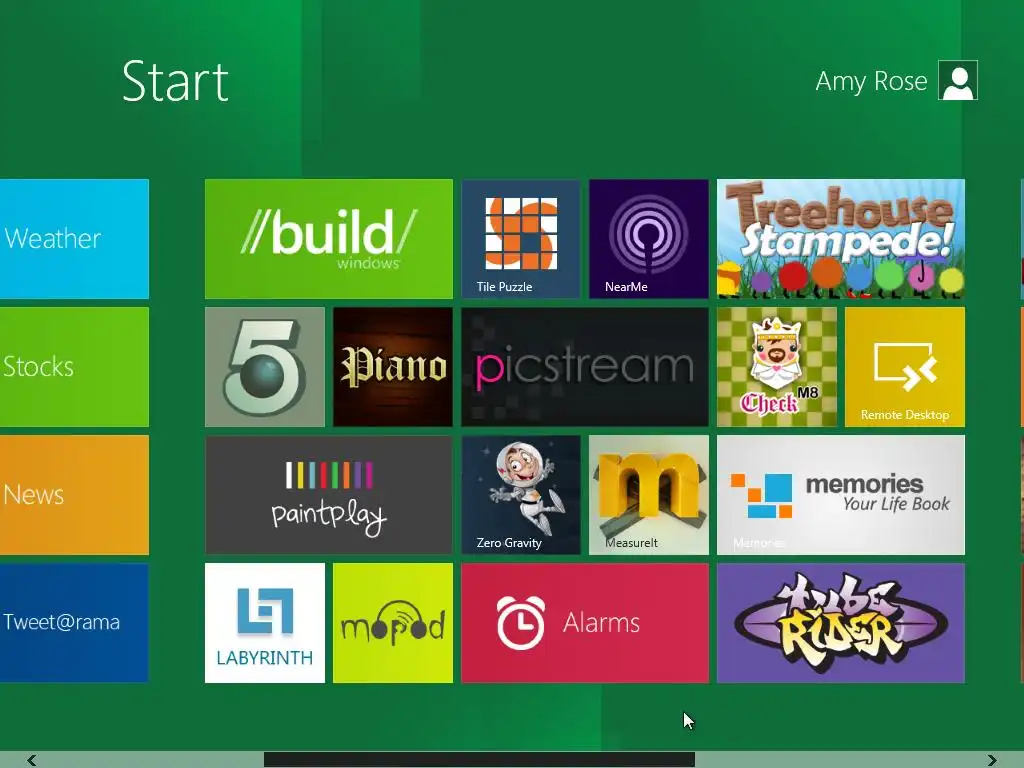Launch the Piano app tile
This screenshot has width=1024, height=768.
click(x=392, y=367)
